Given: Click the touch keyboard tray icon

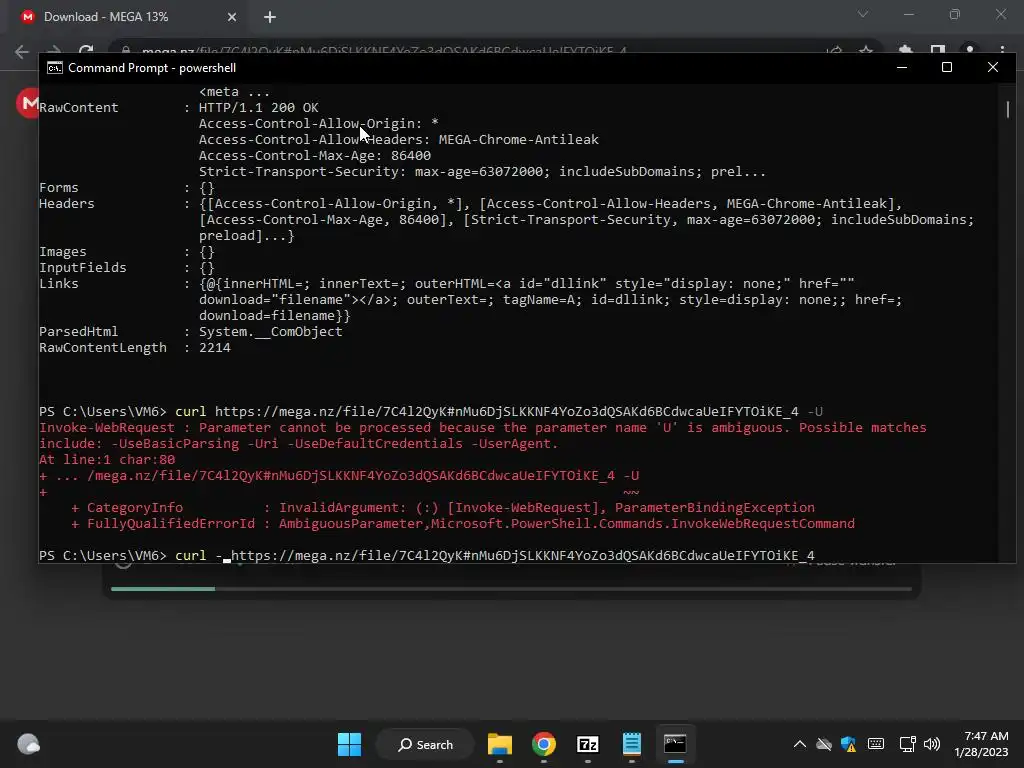Looking at the screenshot, I should 876,744.
